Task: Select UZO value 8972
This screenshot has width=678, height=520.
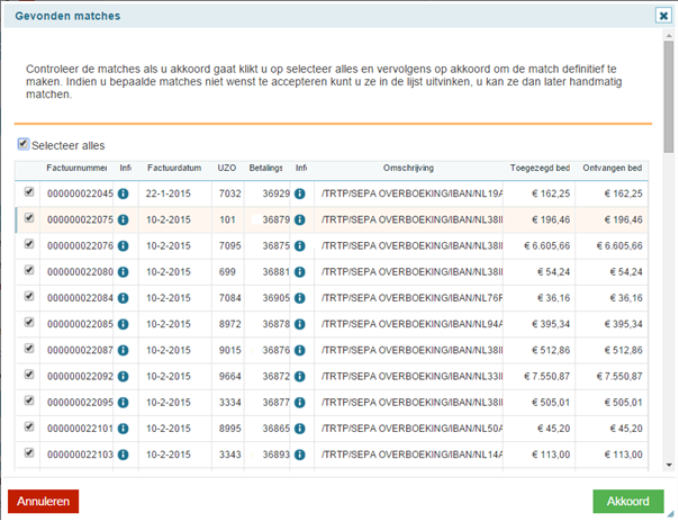Action: tap(230, 324)
